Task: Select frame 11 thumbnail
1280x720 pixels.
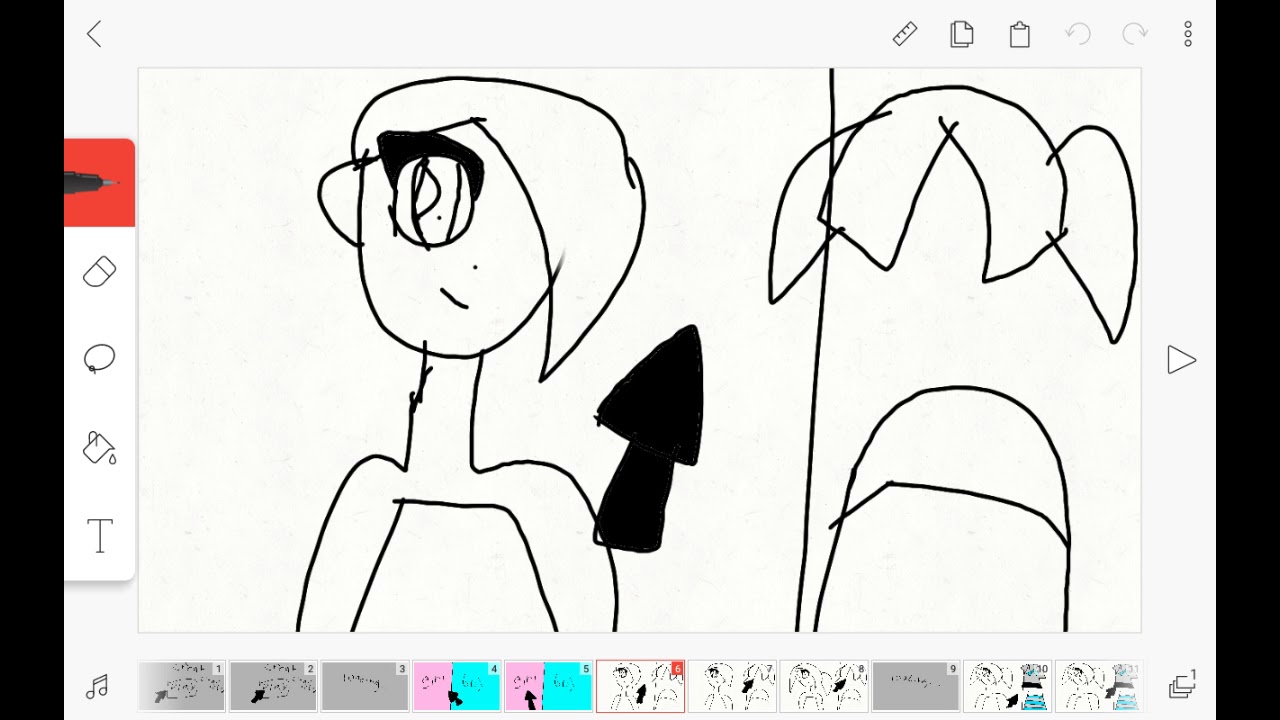Action: [x=1099, y=686]
